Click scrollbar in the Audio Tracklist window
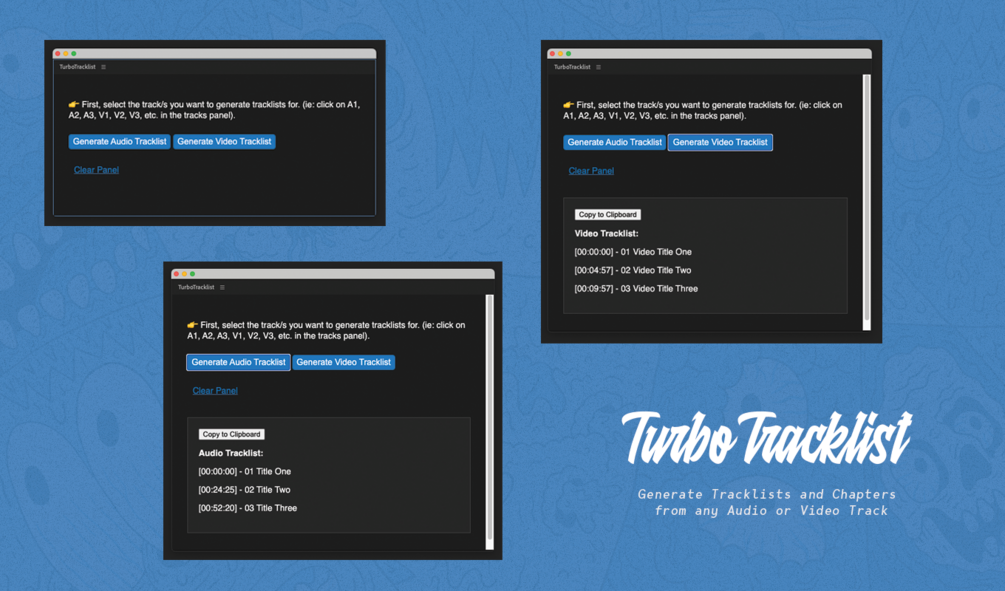 pyautogui.click(x=490, y=422)
